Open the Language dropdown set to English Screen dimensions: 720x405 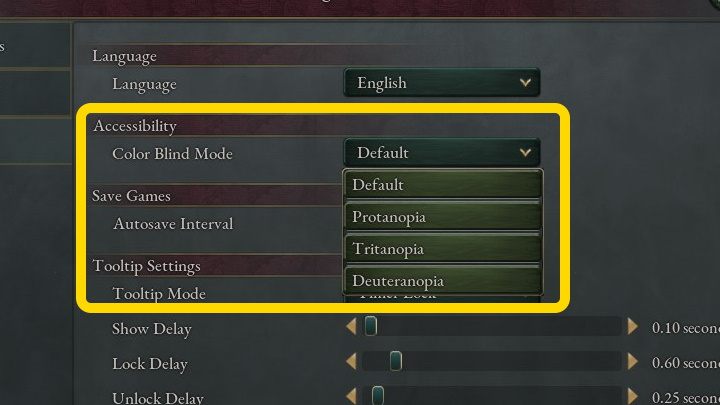[x=441, y=83]
